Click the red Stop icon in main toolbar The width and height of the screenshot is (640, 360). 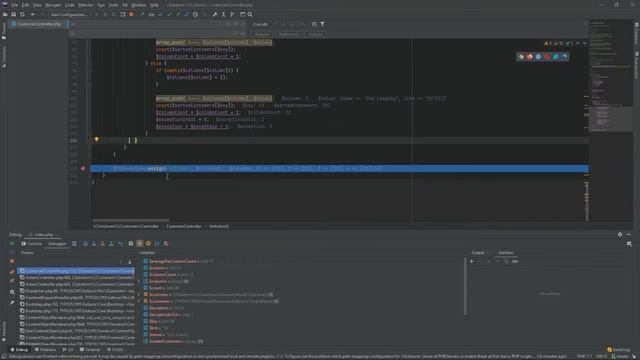coord(131,14)
